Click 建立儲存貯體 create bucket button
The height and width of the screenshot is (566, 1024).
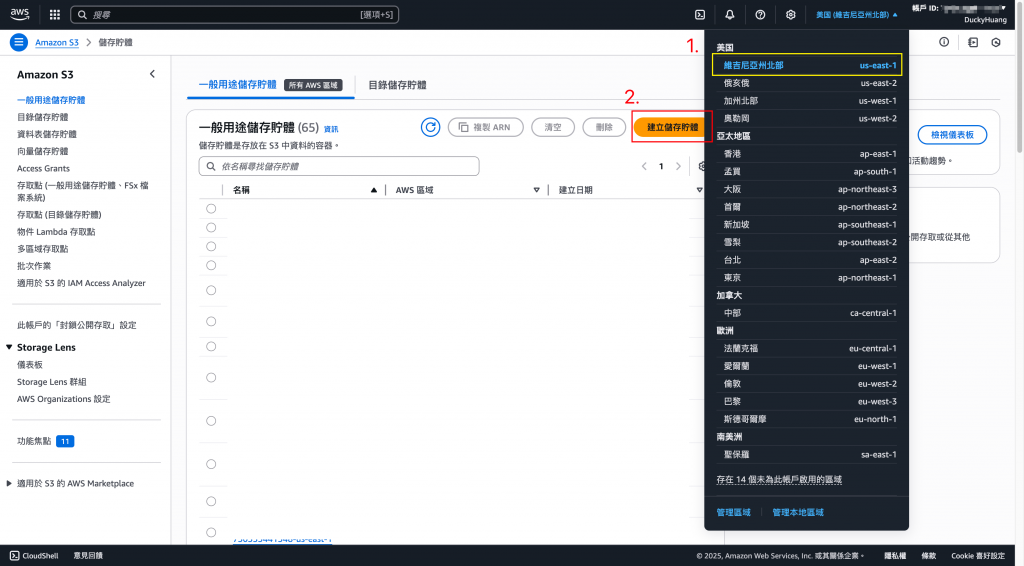pyautogui.click(x=671, y=127)
